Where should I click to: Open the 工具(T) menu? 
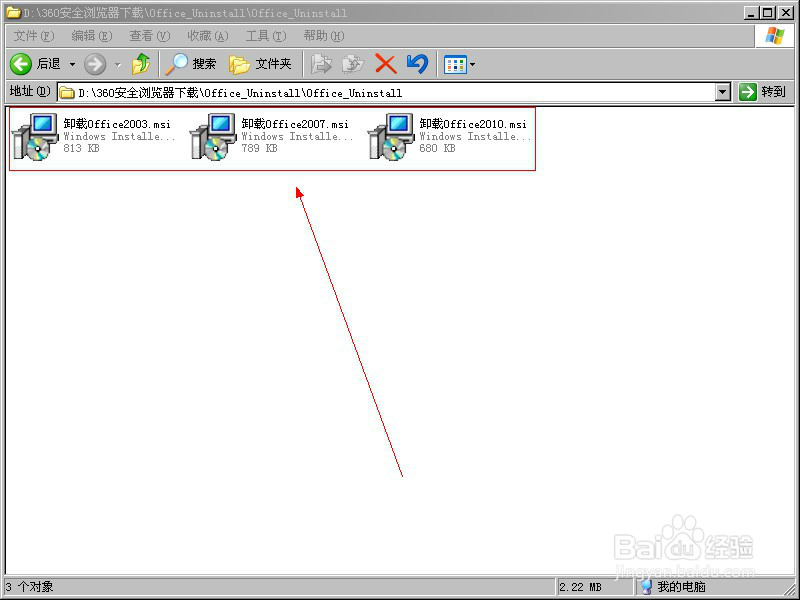[x=266, y=36]
